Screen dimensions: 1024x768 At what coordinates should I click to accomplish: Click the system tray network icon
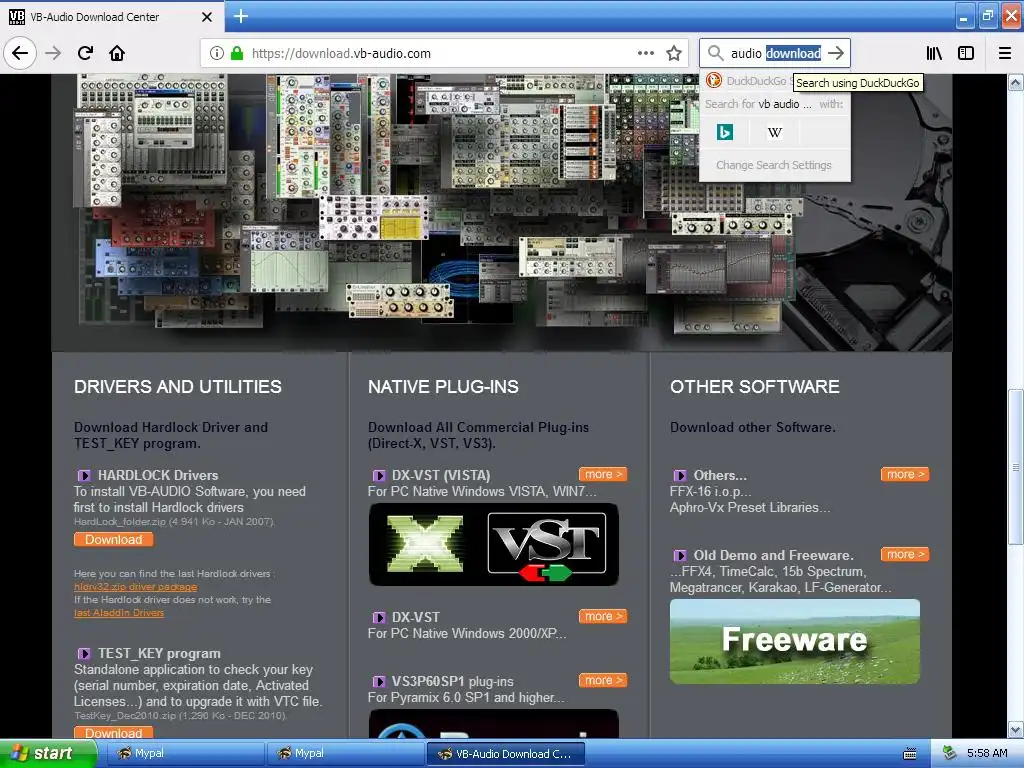(949, 754)
